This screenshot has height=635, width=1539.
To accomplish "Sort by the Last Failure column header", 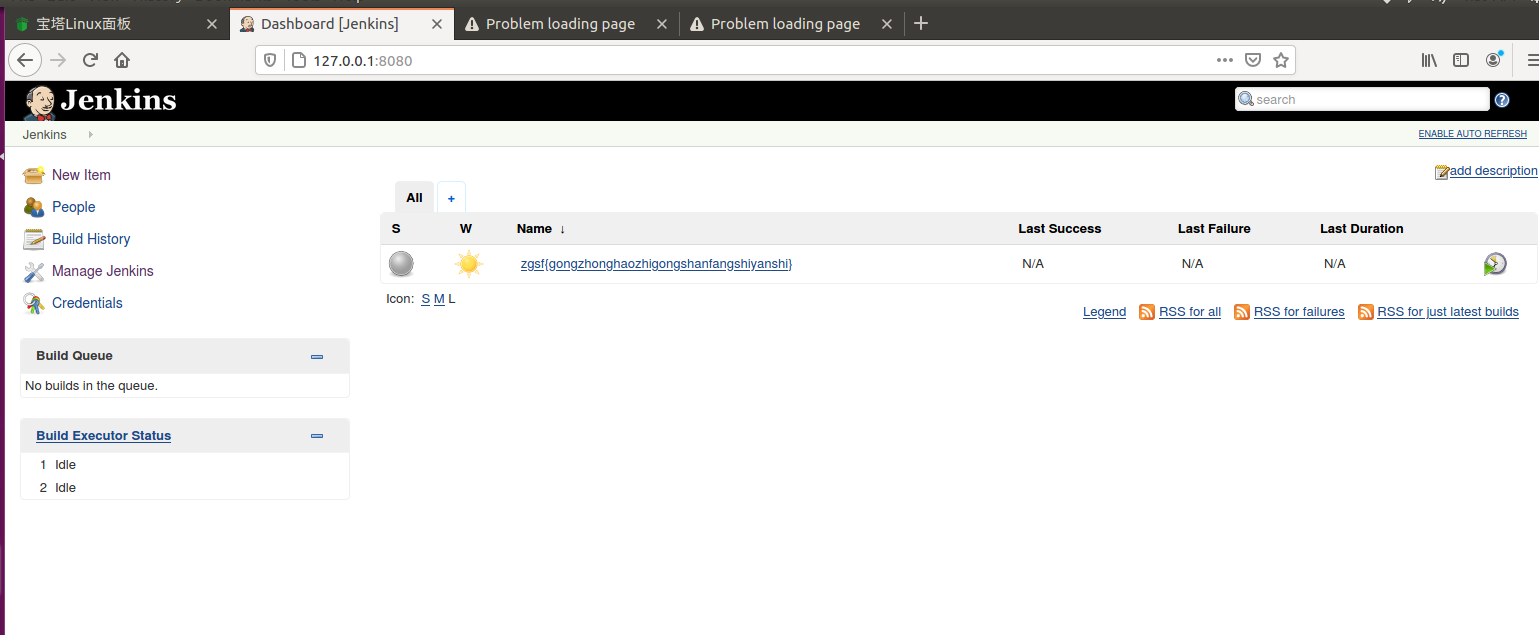I will (1214, 229).
